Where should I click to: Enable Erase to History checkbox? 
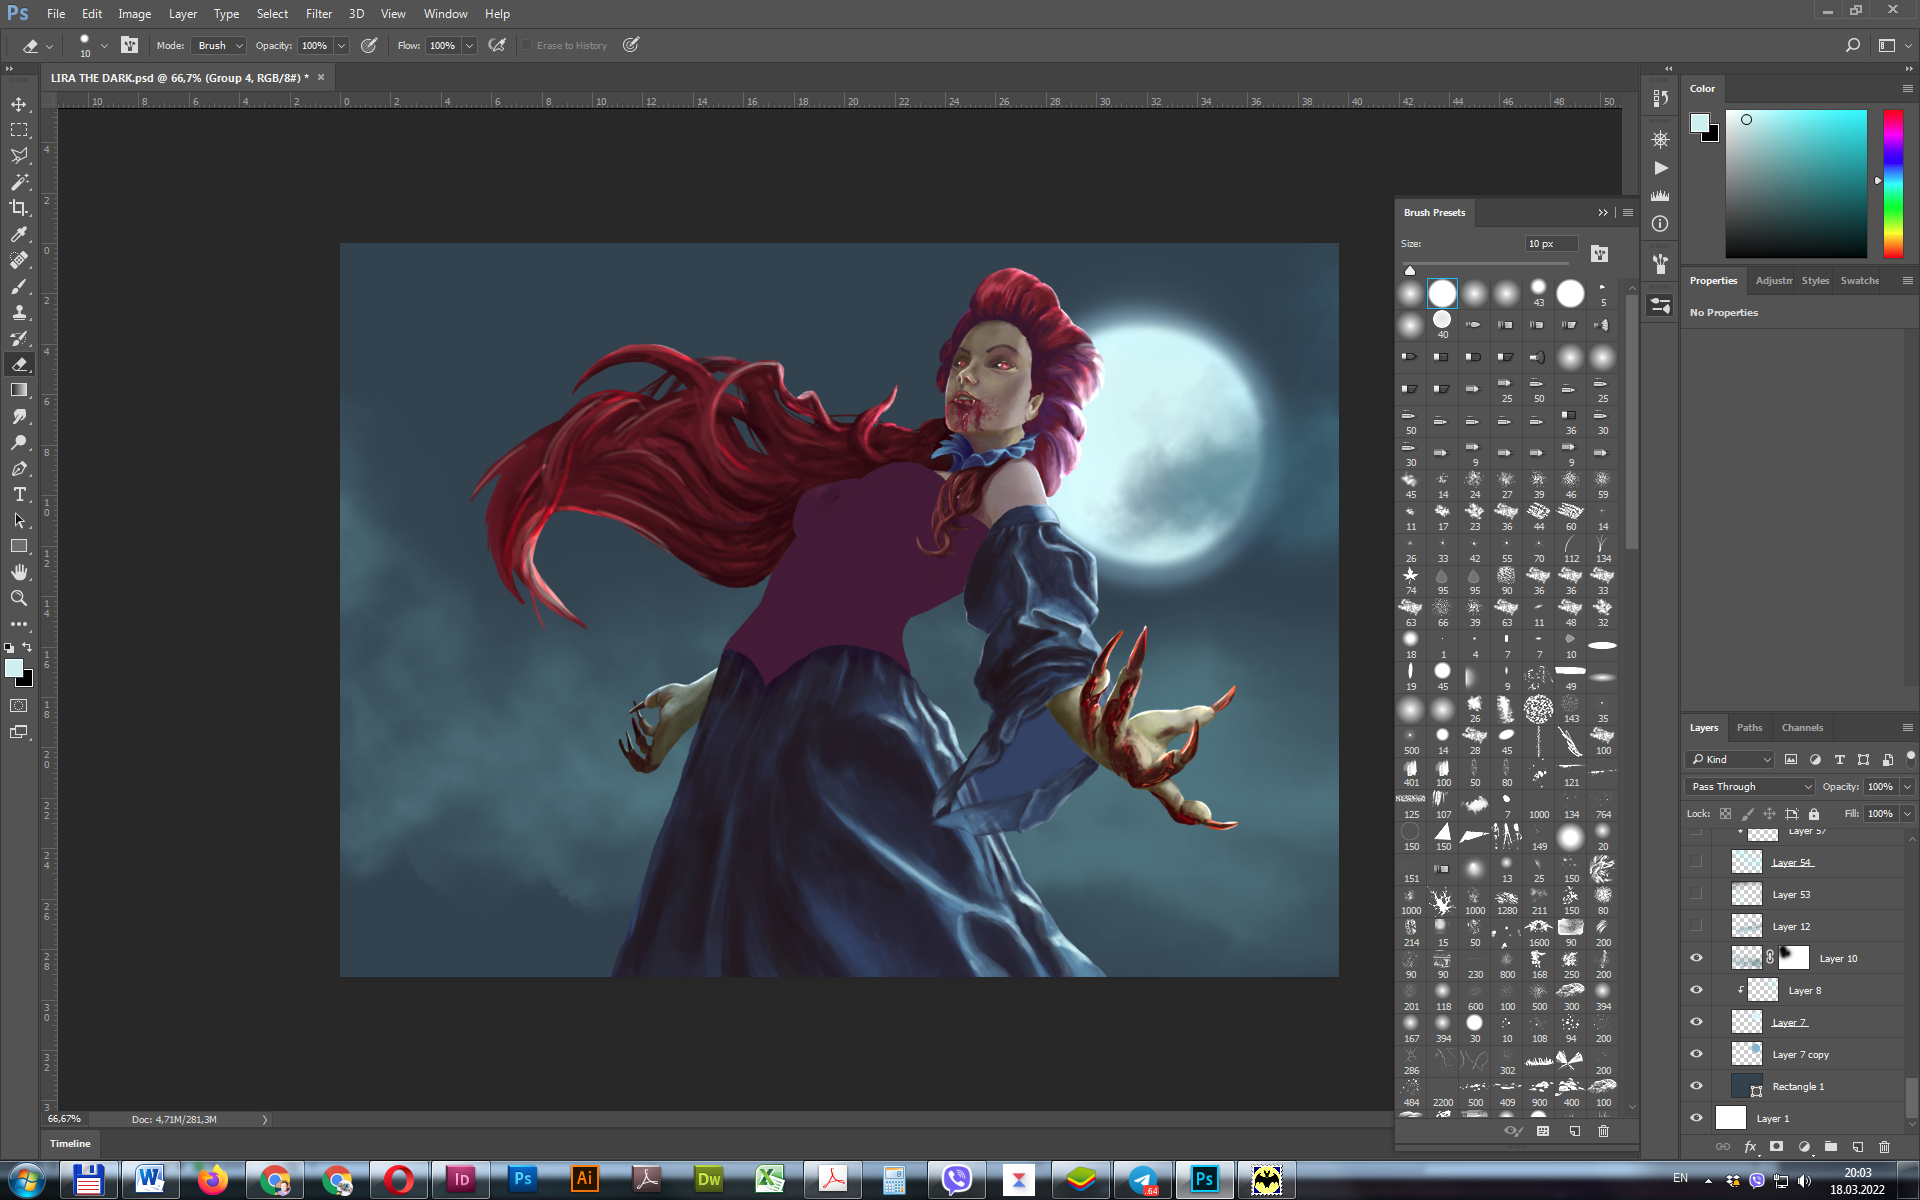526,45
